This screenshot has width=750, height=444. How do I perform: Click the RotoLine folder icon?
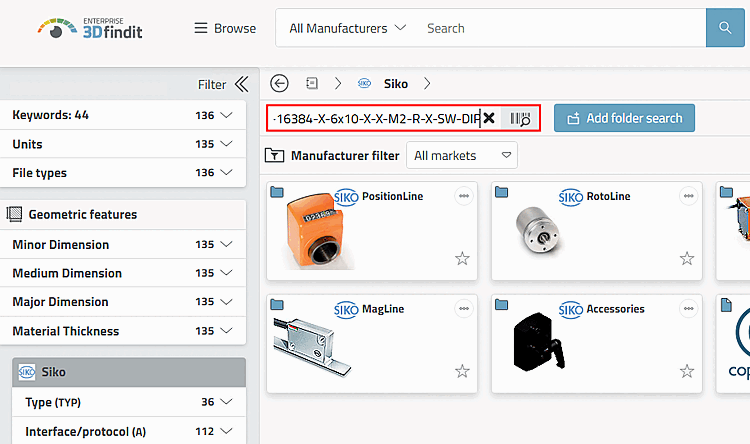click(x=501, y=192)
